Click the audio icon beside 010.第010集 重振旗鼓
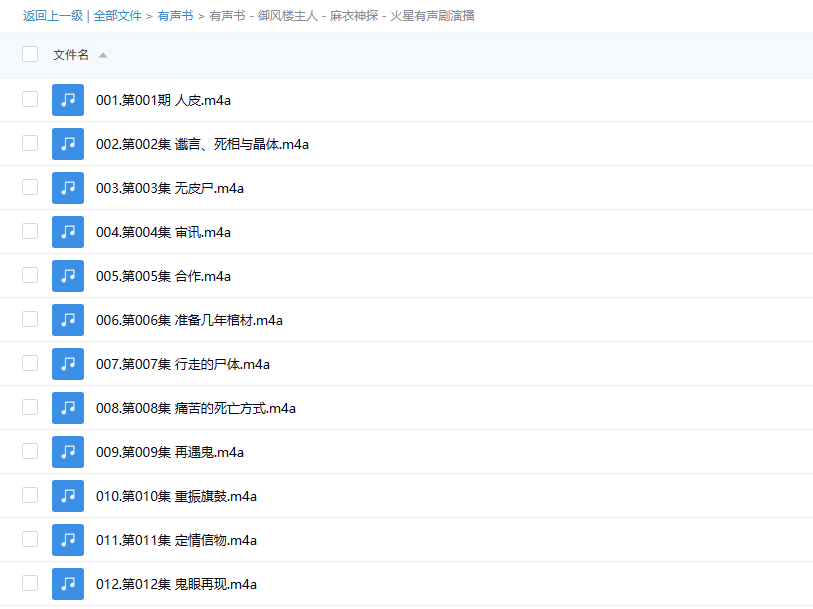The width and height of the screenshot is (813, 609). tap(68, 496)
